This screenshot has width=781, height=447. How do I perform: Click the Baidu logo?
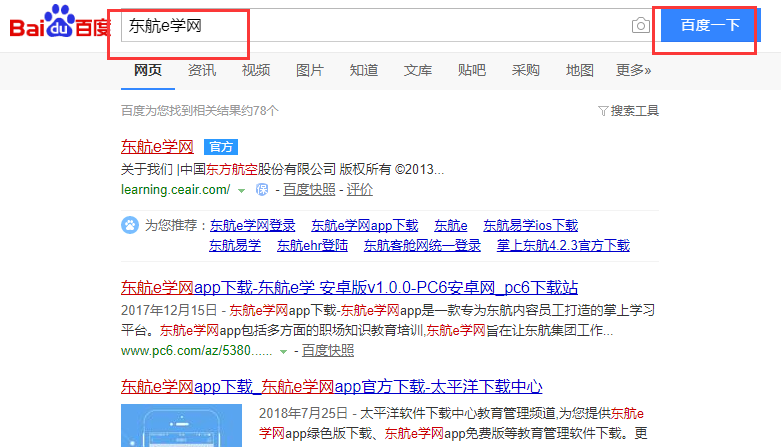tap(60, 22)
